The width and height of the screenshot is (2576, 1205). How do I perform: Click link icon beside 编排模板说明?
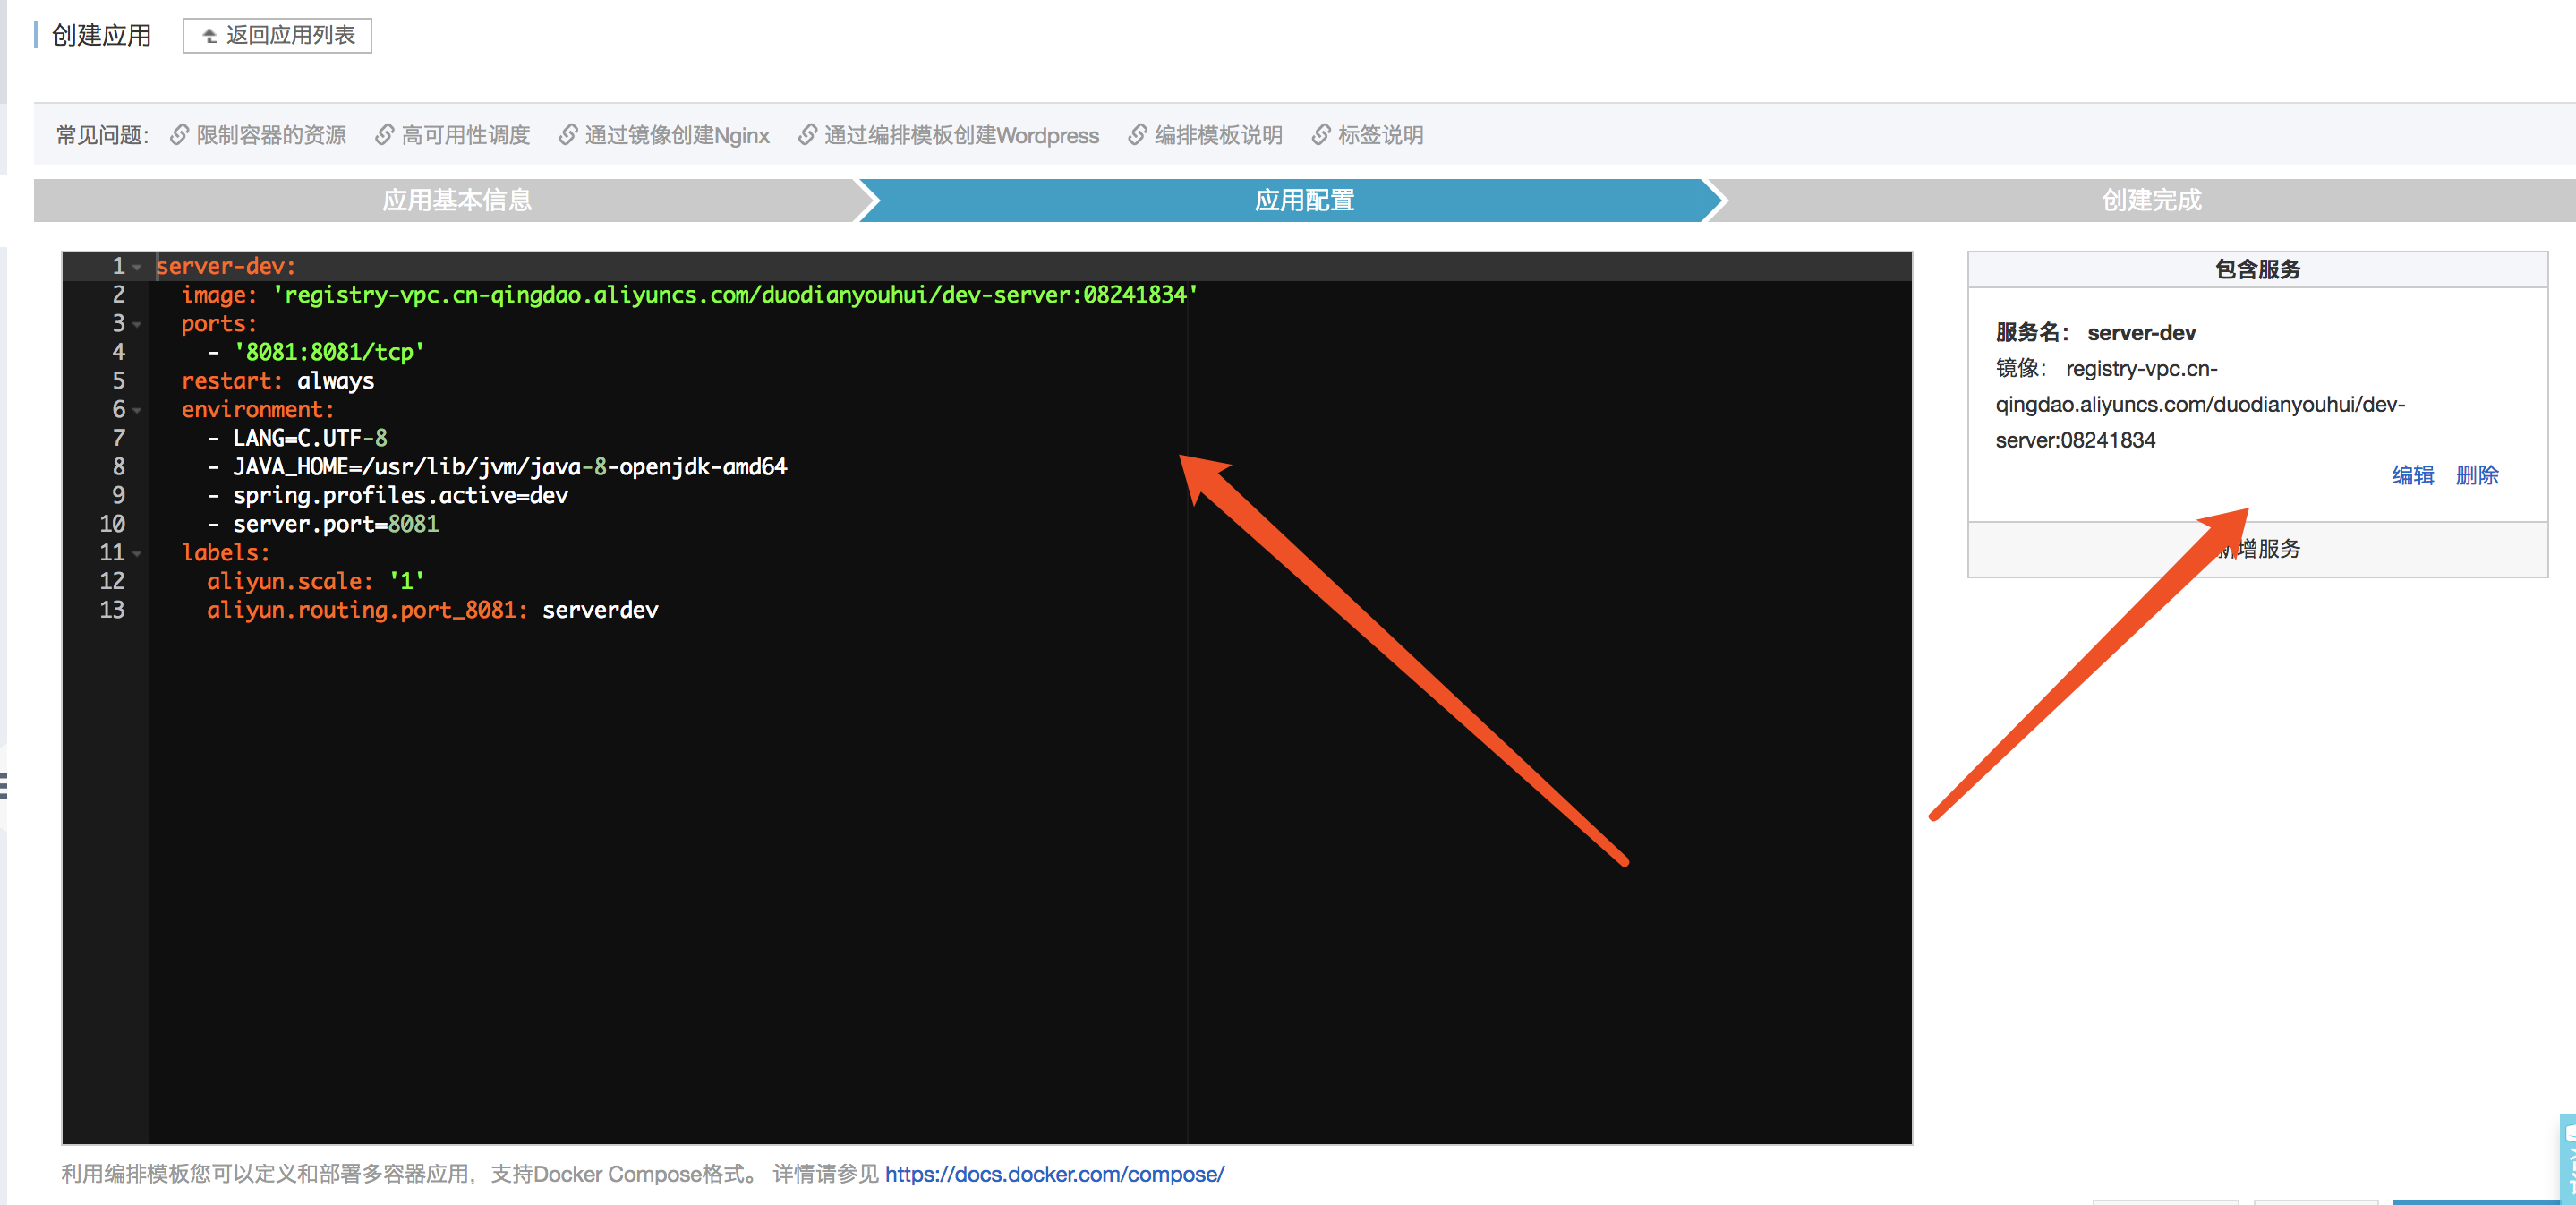[1137, 135]
